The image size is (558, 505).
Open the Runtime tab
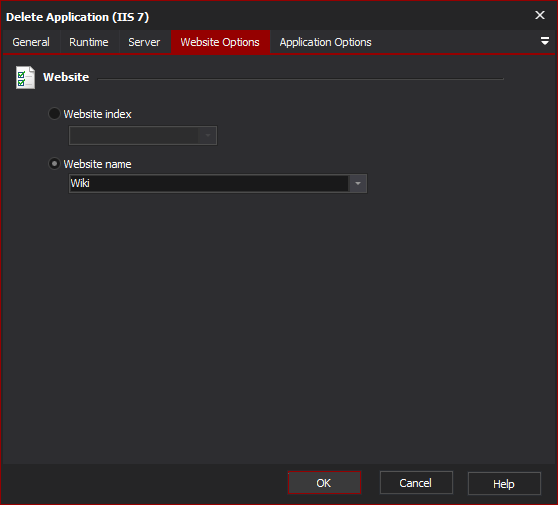point(89,42)
